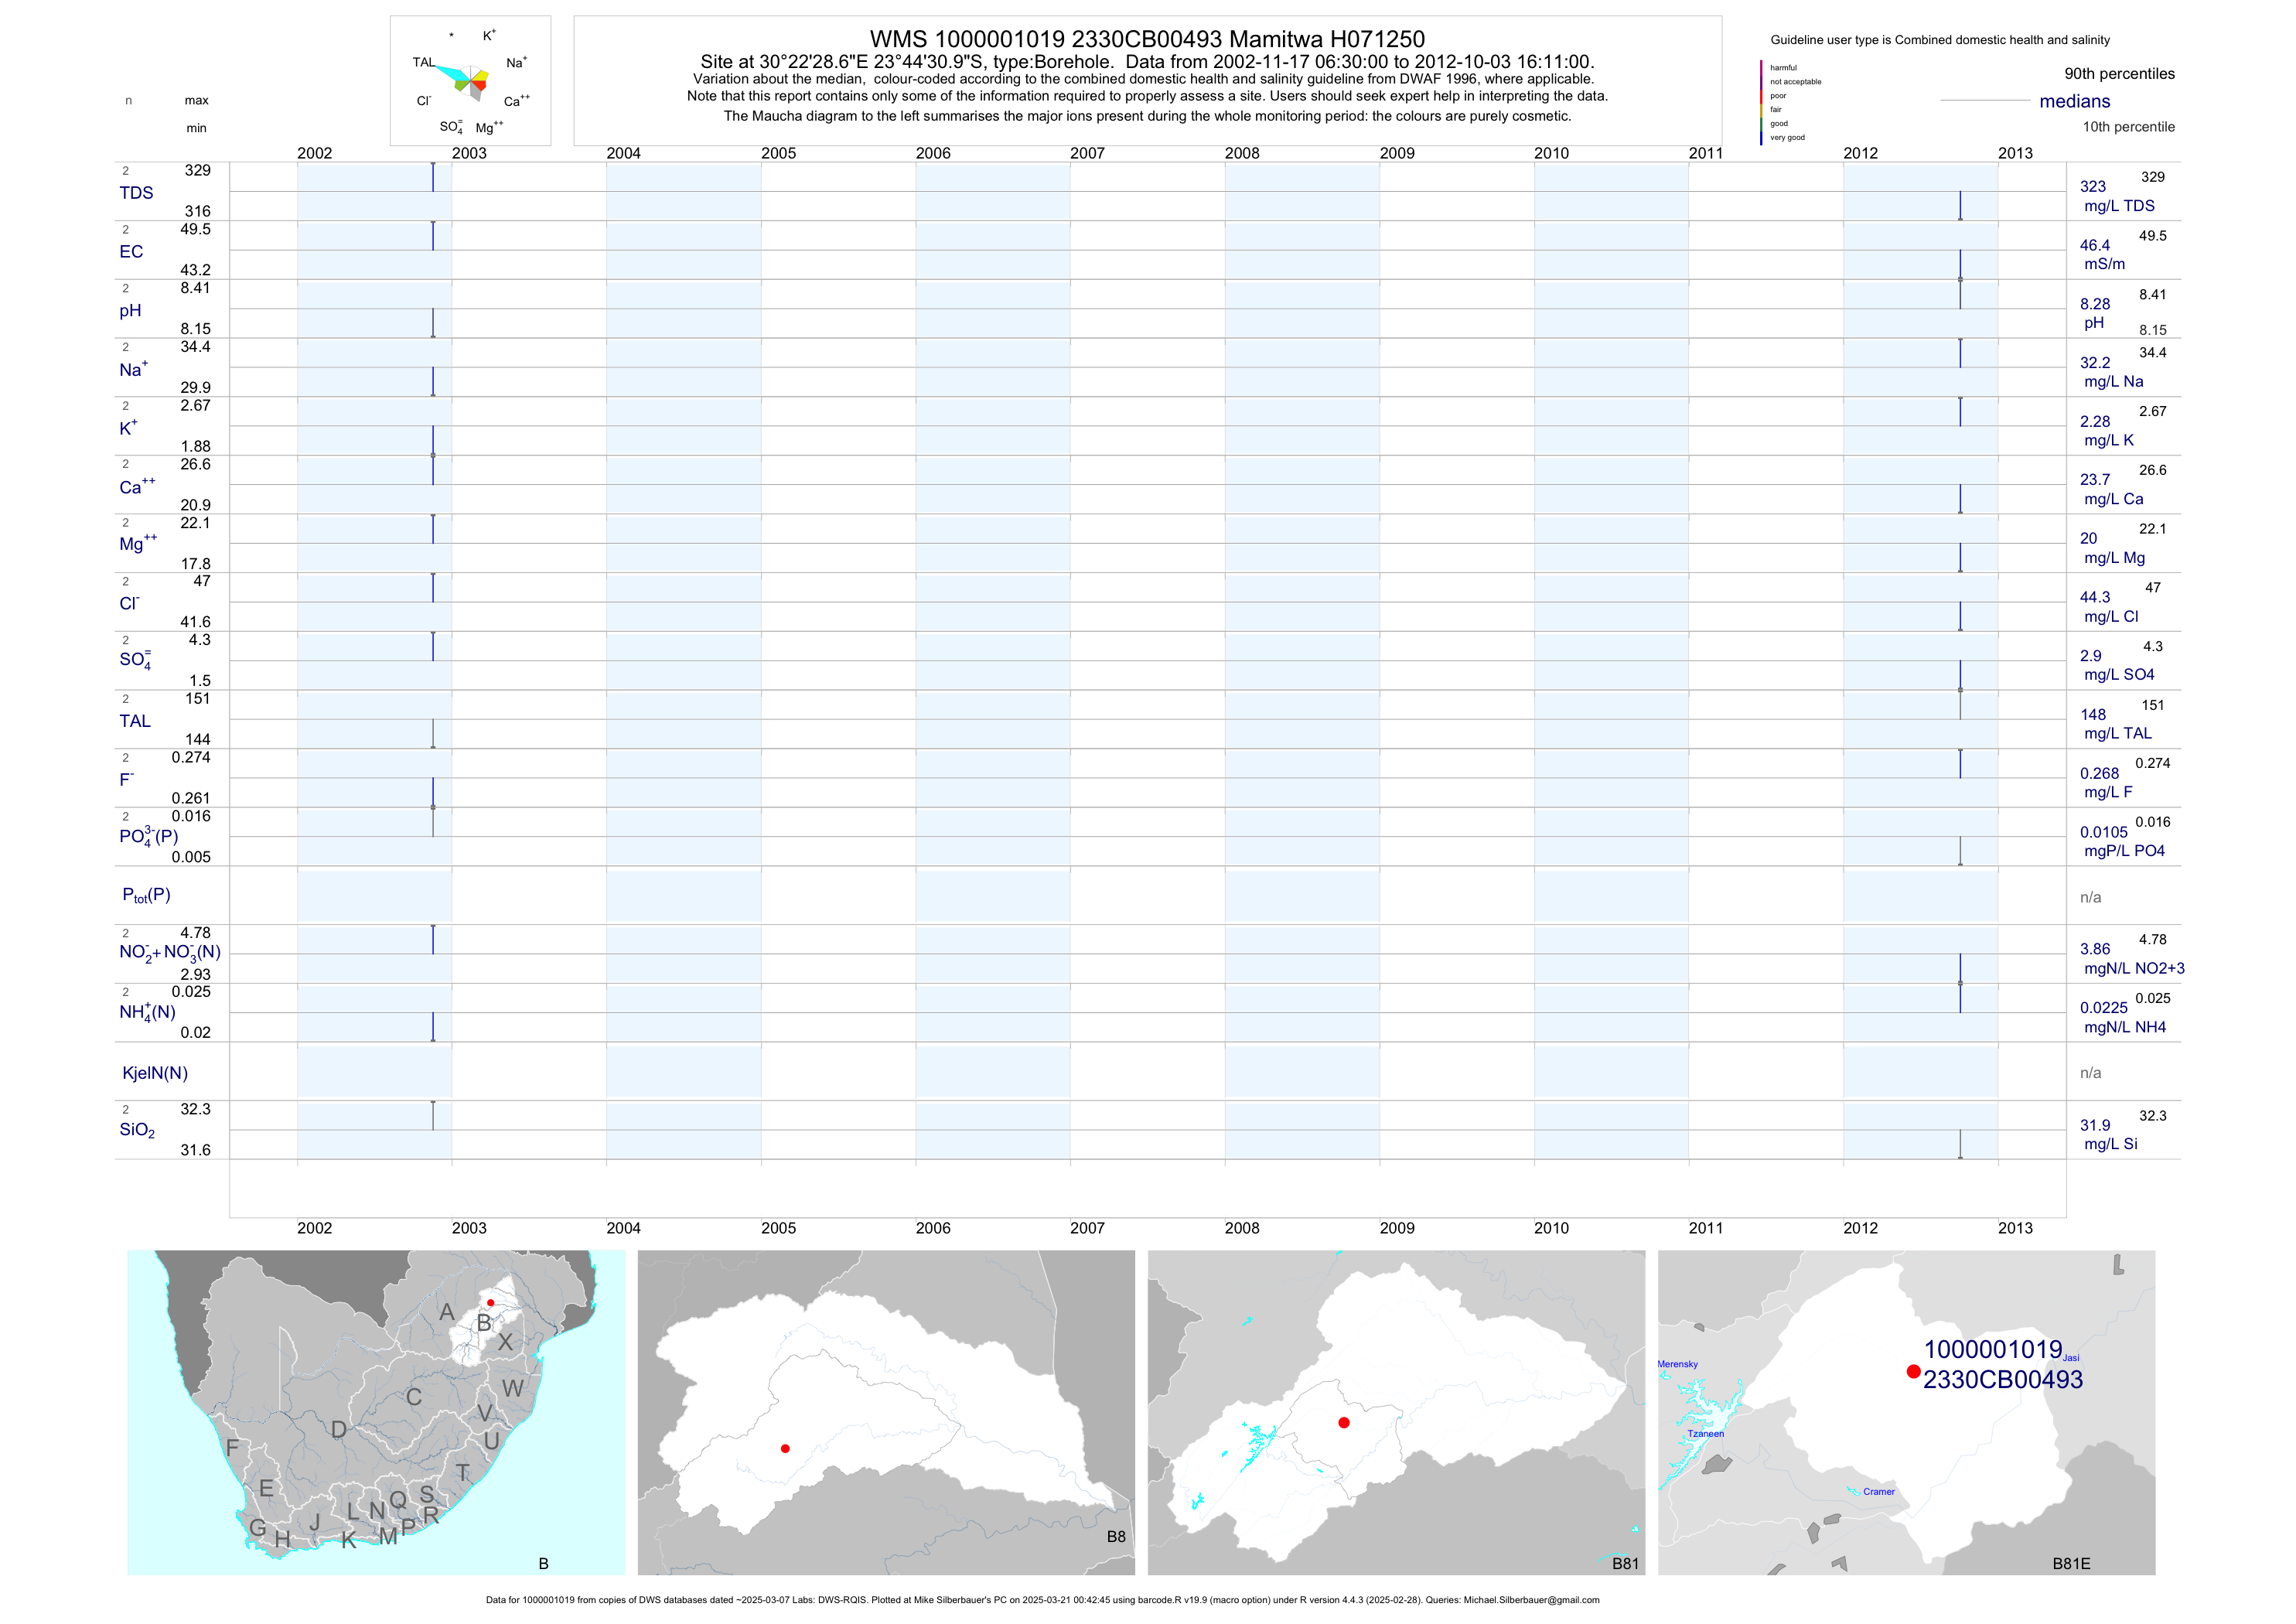Click the guideline colour legend bar
2296x1624 pixels.
(x=1761, y=102)
